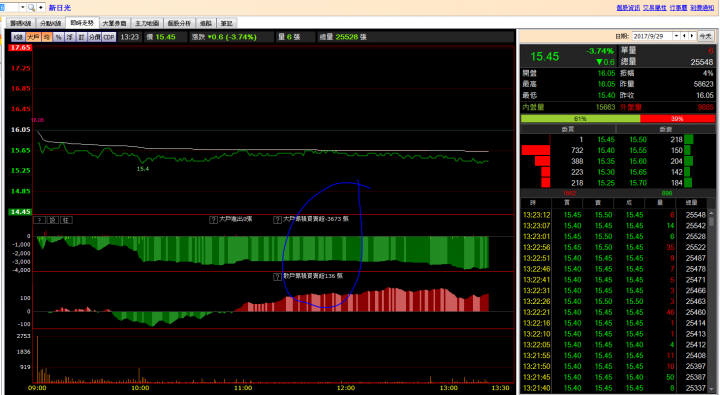Click the tick list vertical scrollbar

[x=711, y=302]
